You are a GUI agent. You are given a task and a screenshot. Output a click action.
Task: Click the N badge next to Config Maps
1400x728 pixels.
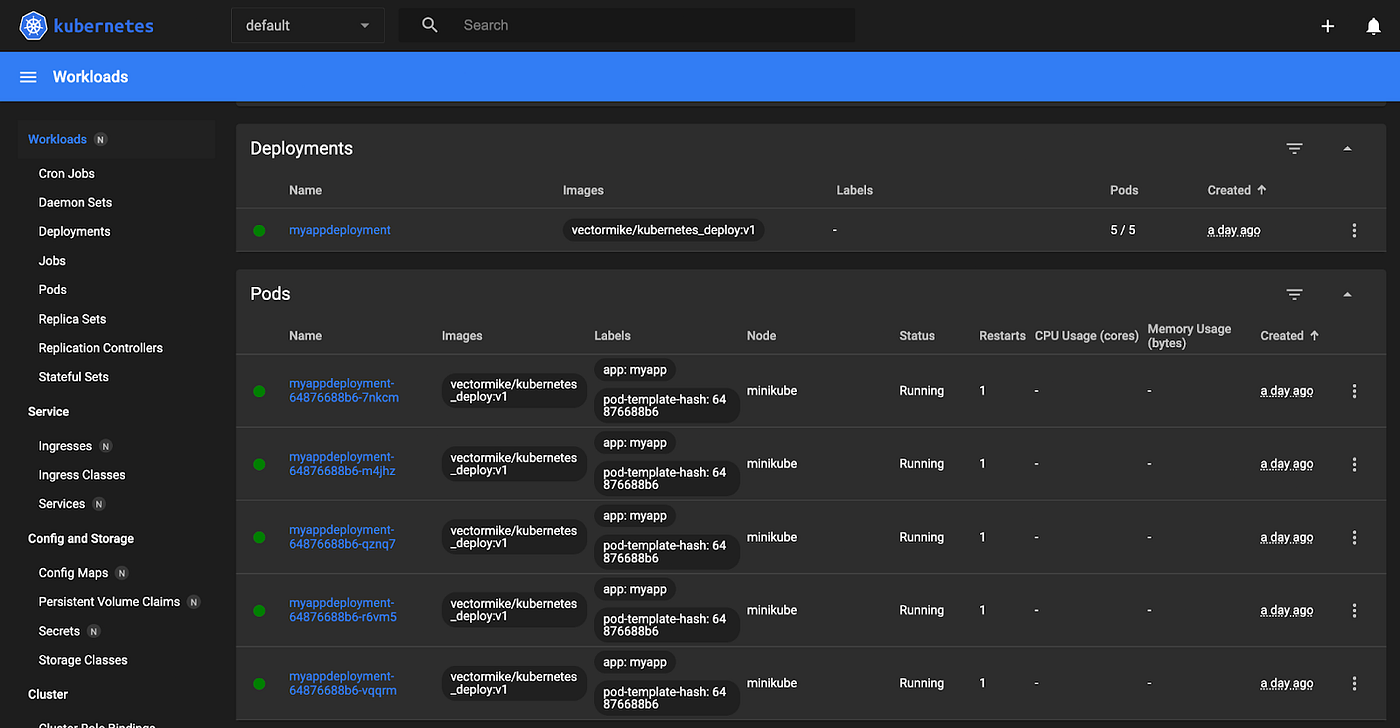[122, 573]
